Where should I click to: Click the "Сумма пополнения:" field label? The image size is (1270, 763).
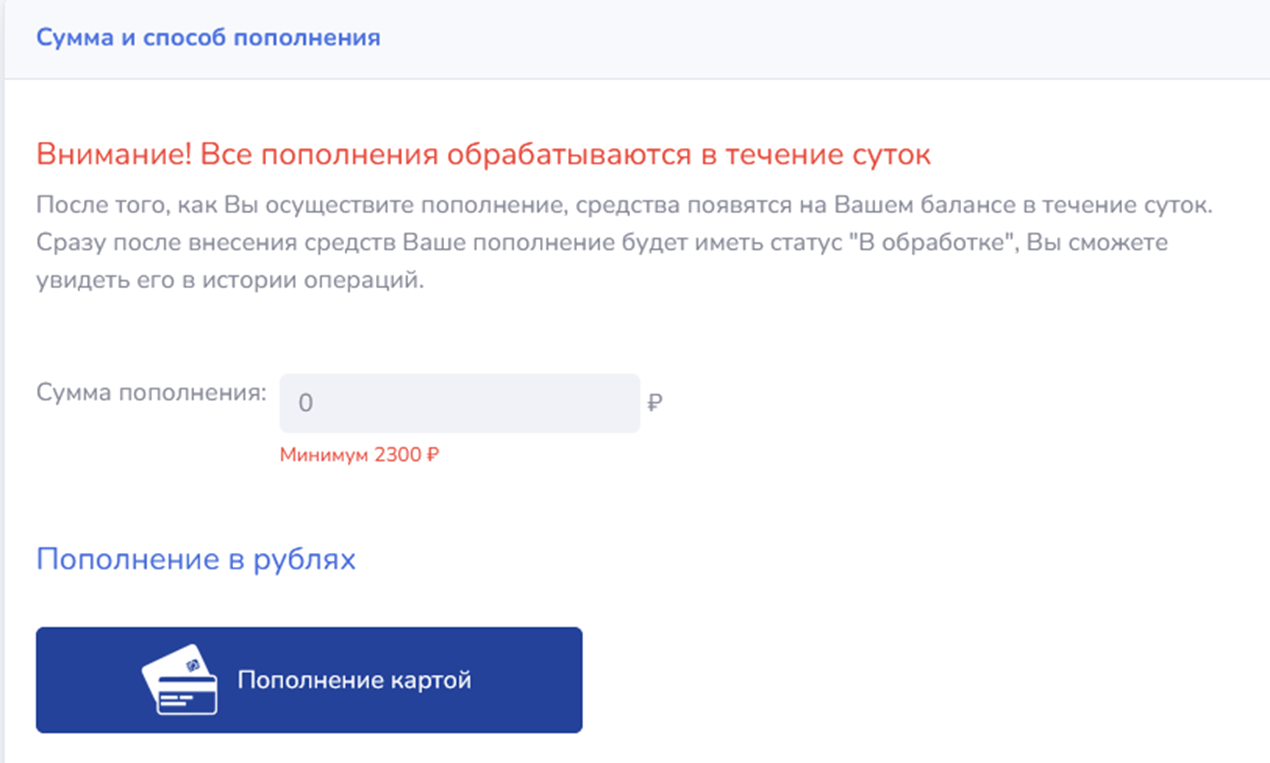(152, 393)
